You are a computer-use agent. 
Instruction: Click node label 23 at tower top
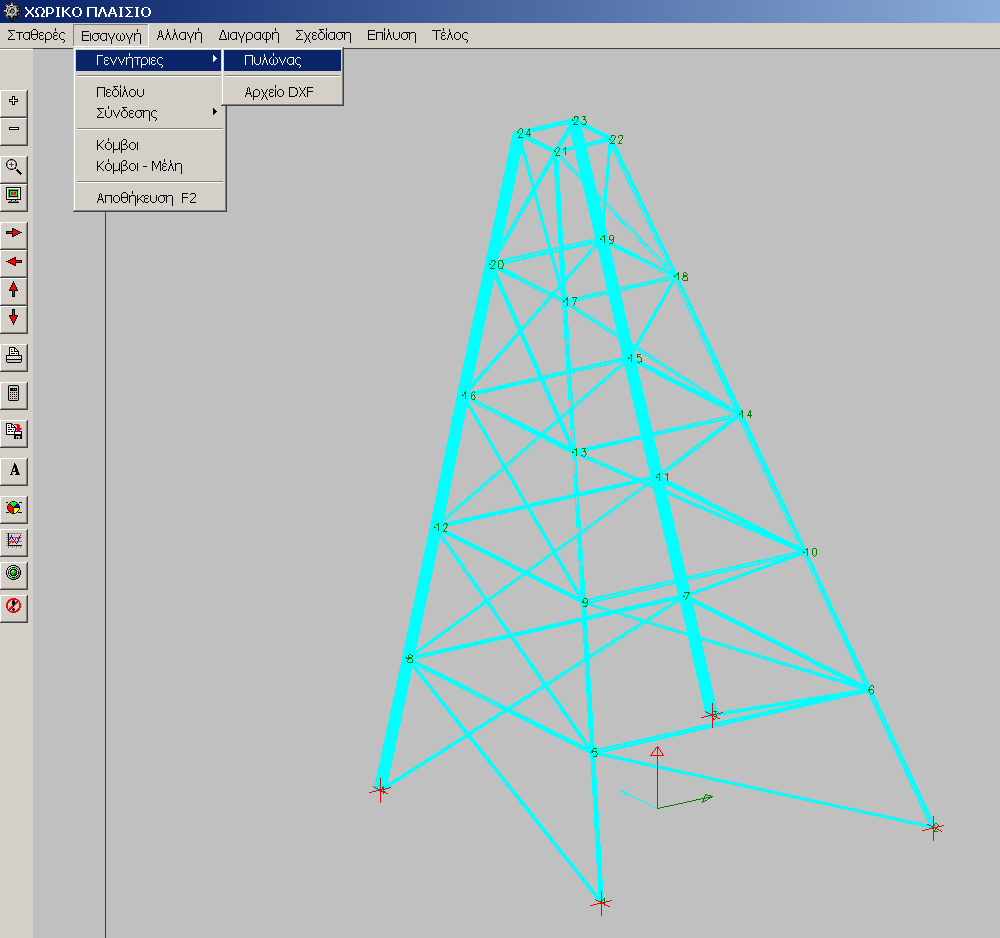click(x=580, y=121)
